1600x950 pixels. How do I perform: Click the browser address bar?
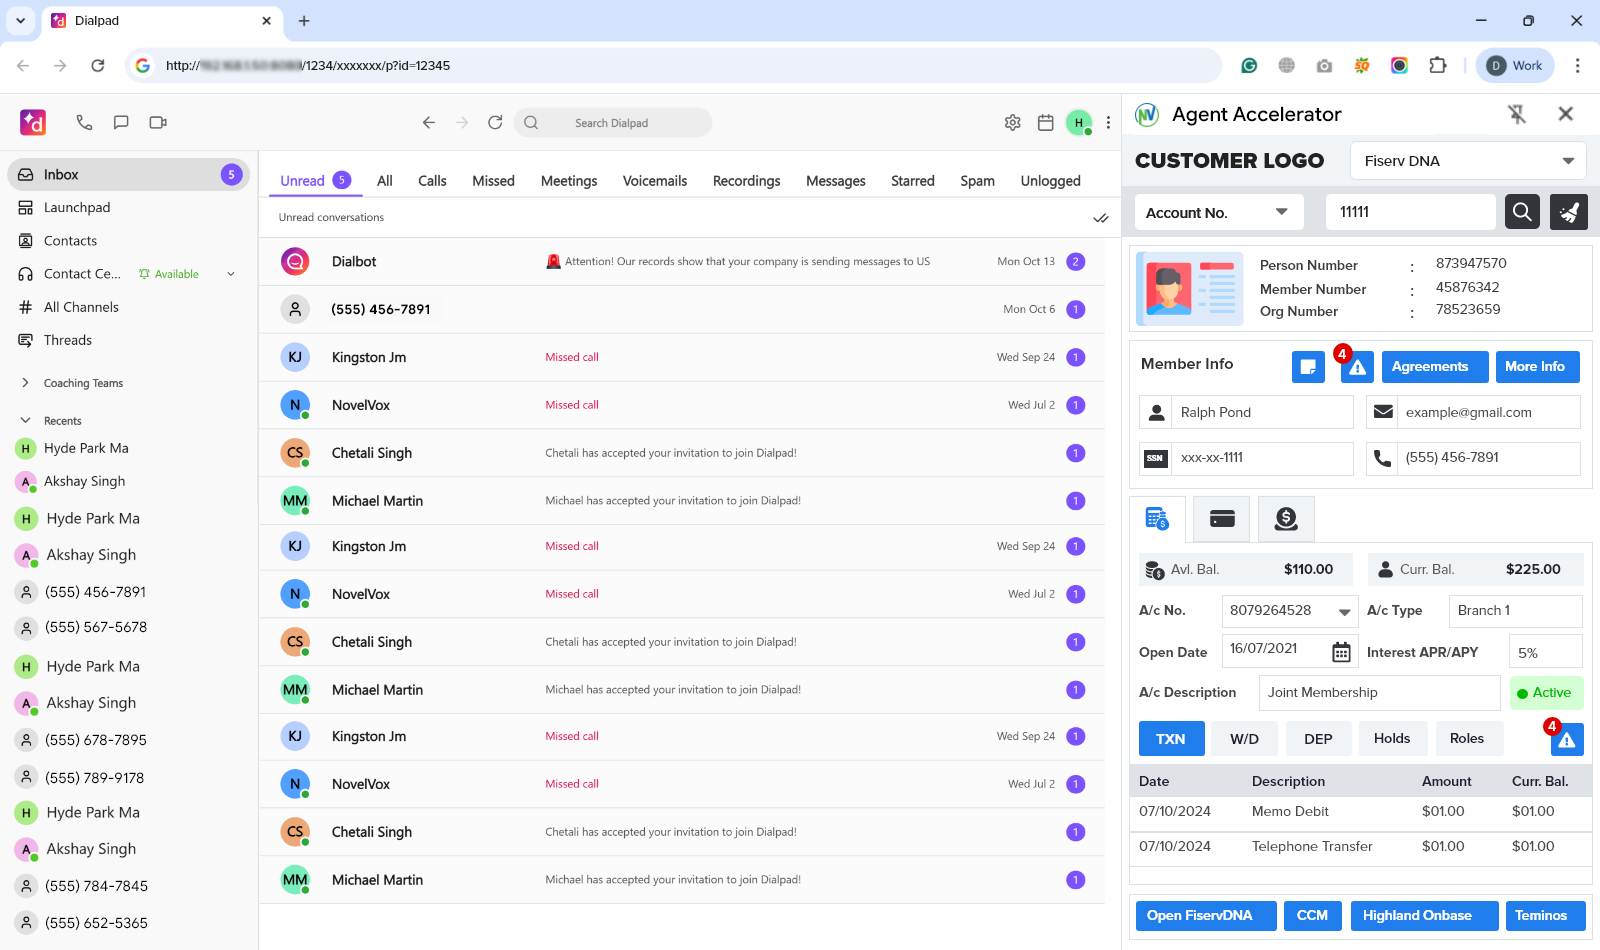click(673, 66)
